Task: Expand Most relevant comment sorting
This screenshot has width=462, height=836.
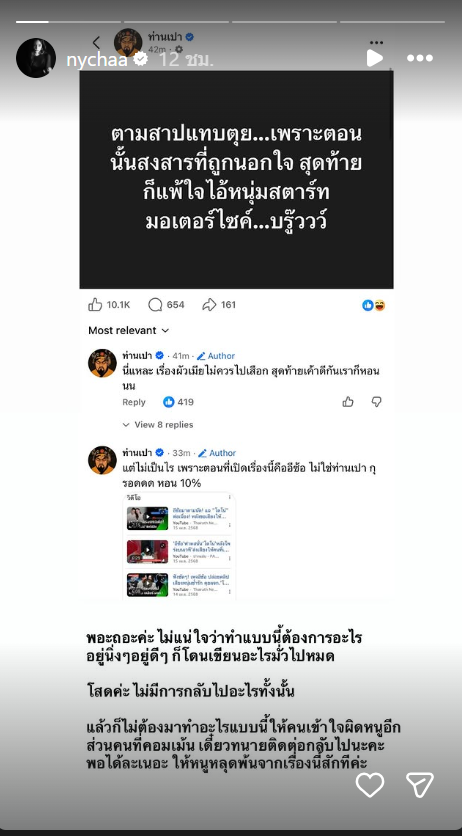Action: click(128, 331)
